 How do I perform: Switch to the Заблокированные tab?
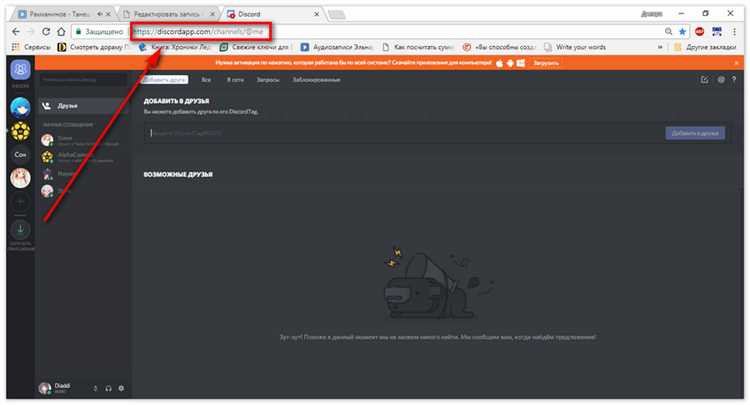point(316,80)
